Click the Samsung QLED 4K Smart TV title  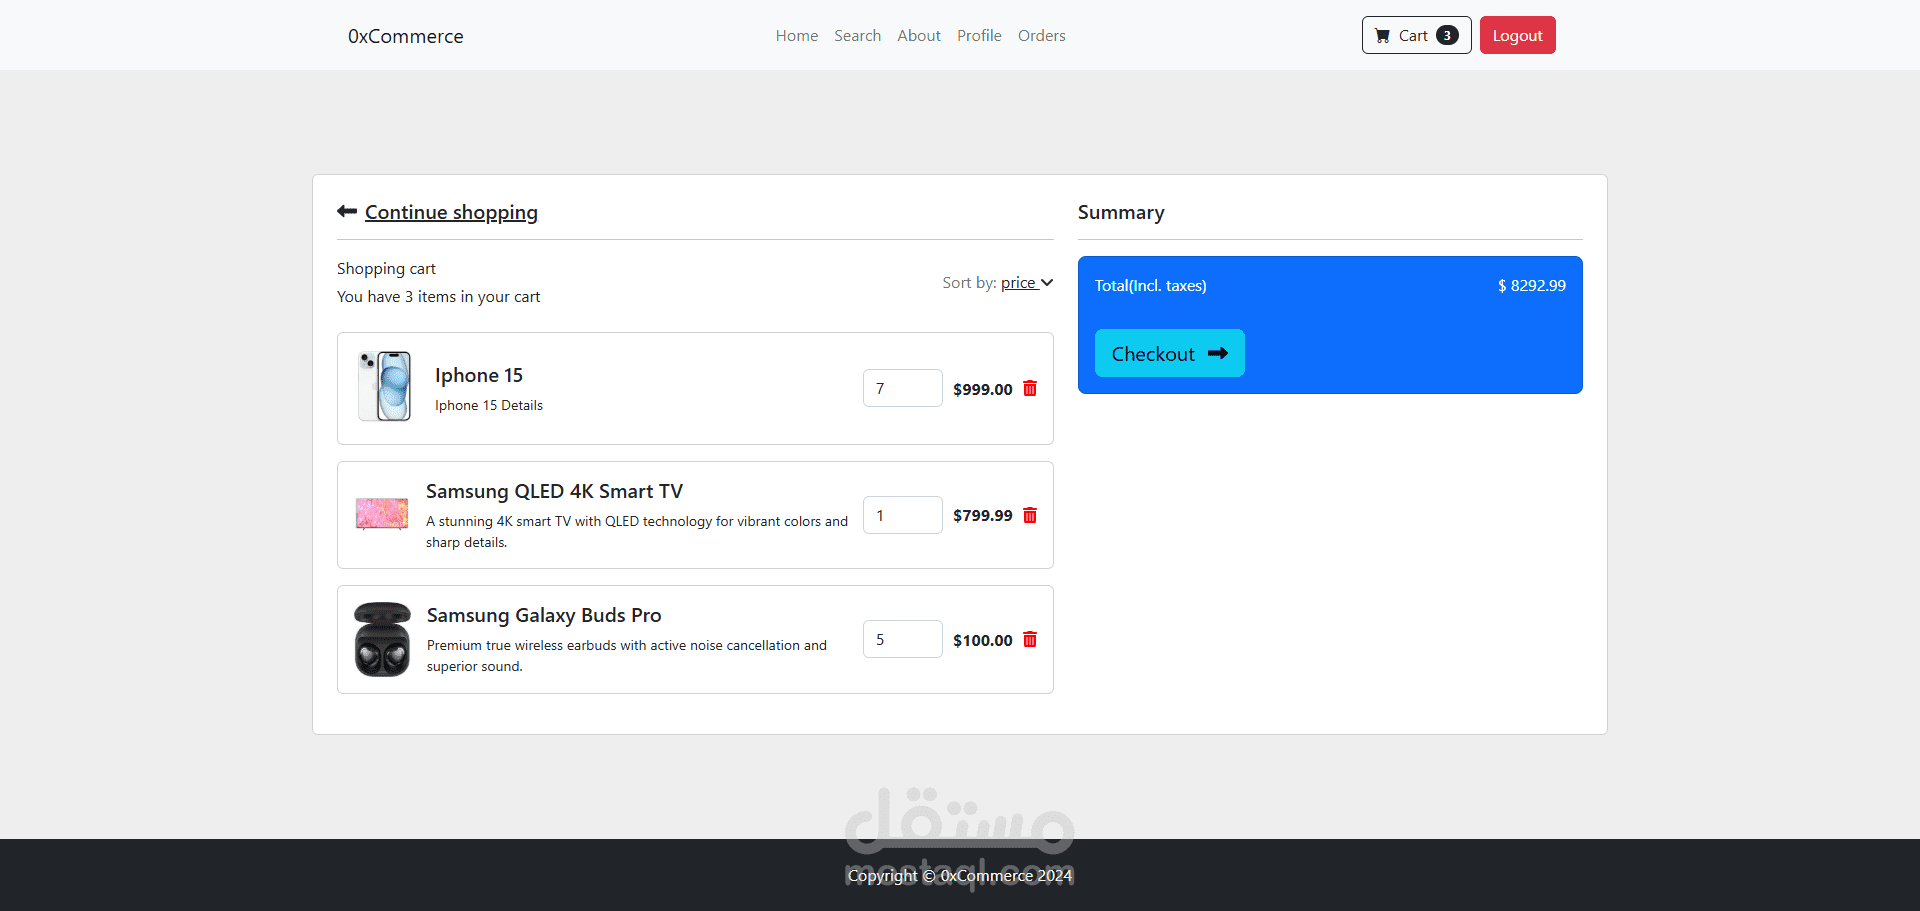coord(555,491)
